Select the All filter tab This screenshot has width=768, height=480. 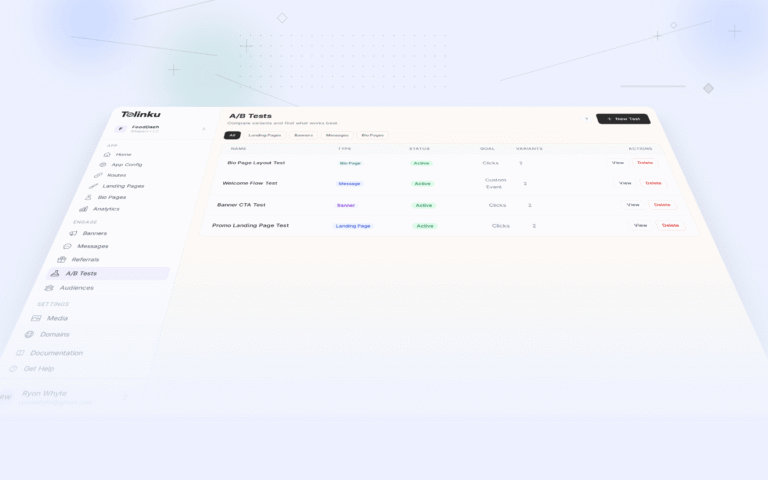232,135
